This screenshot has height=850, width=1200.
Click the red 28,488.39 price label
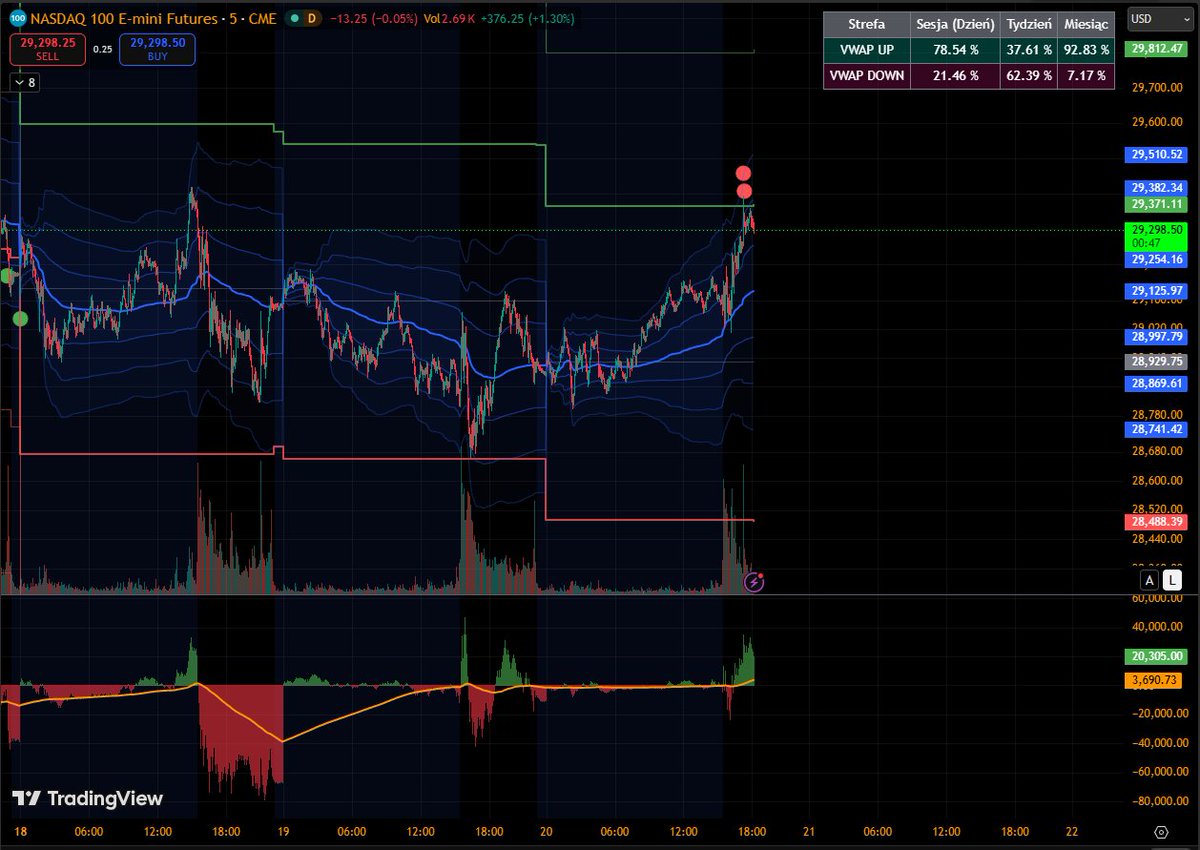[1155, 521]
